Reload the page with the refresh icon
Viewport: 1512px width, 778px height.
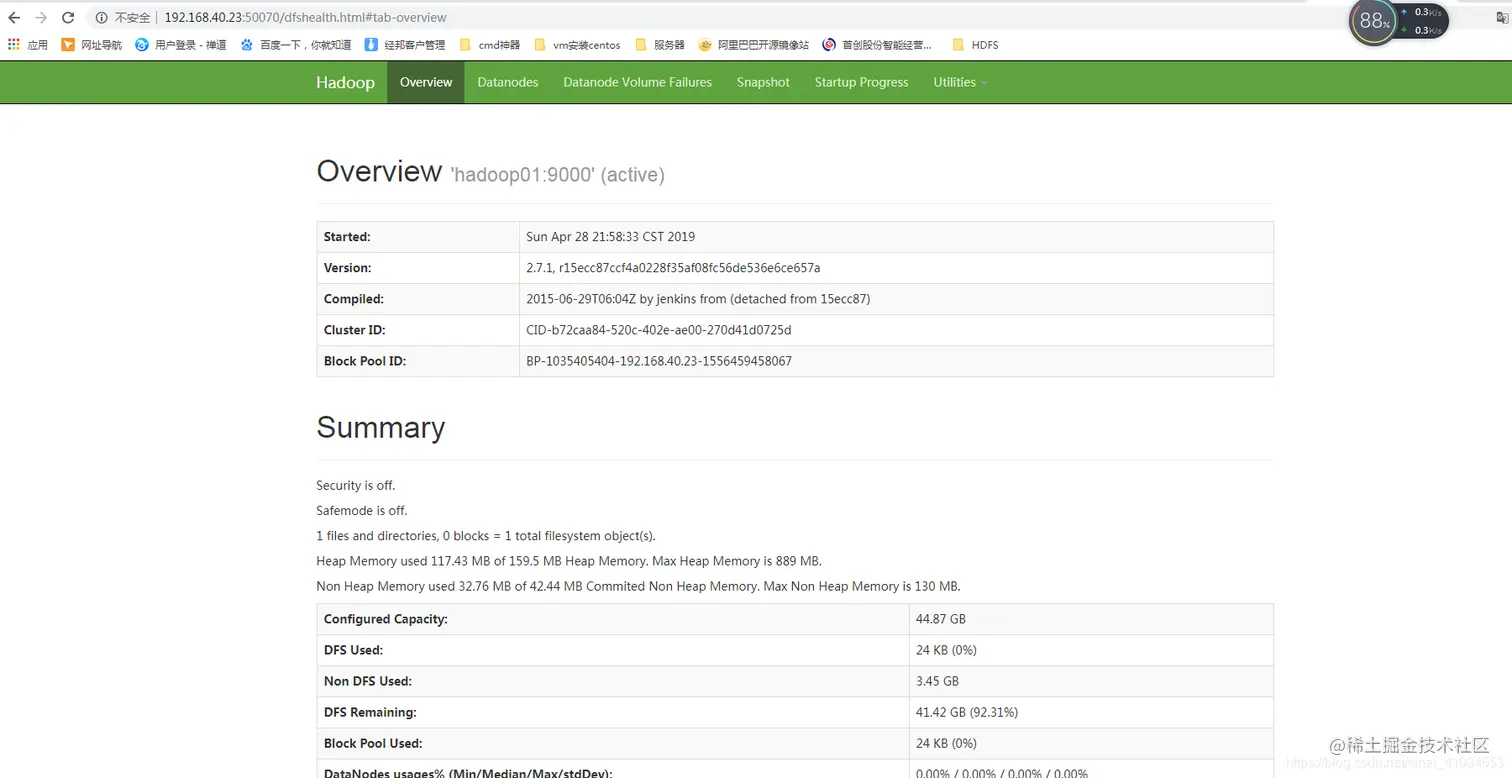(68, 17)
